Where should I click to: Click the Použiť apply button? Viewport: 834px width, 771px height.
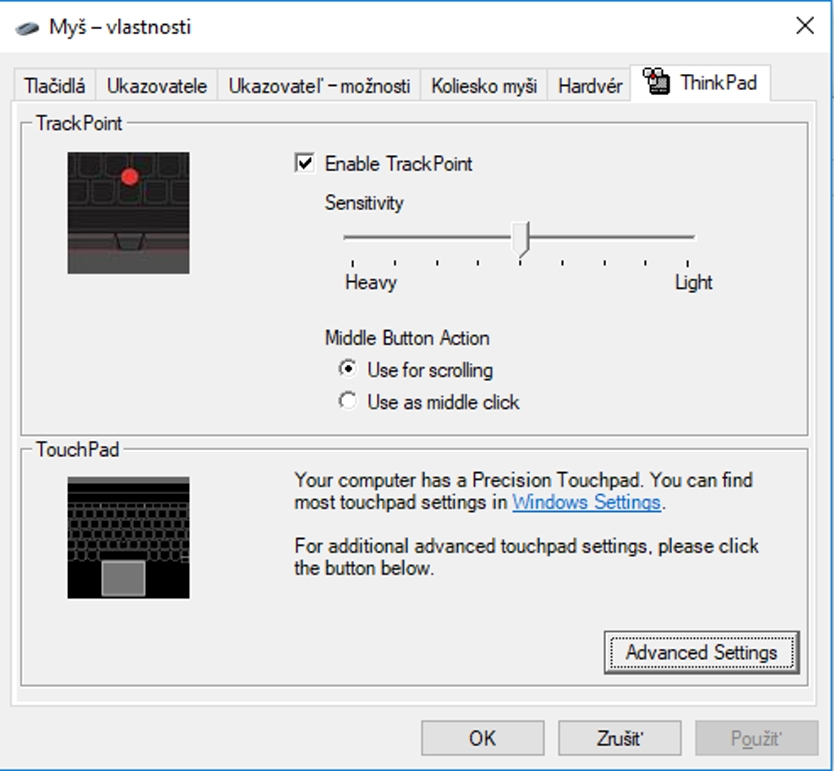pos(756,738)
